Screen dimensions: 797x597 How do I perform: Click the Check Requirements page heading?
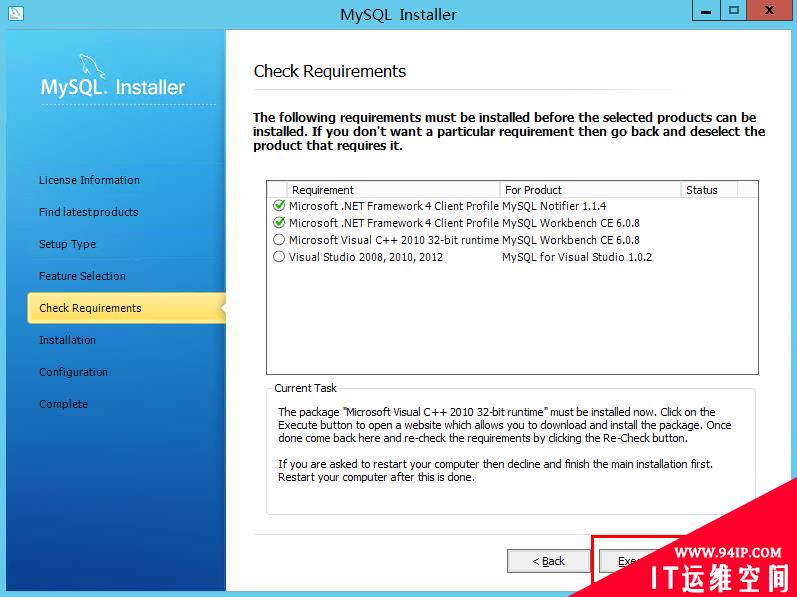330,71
